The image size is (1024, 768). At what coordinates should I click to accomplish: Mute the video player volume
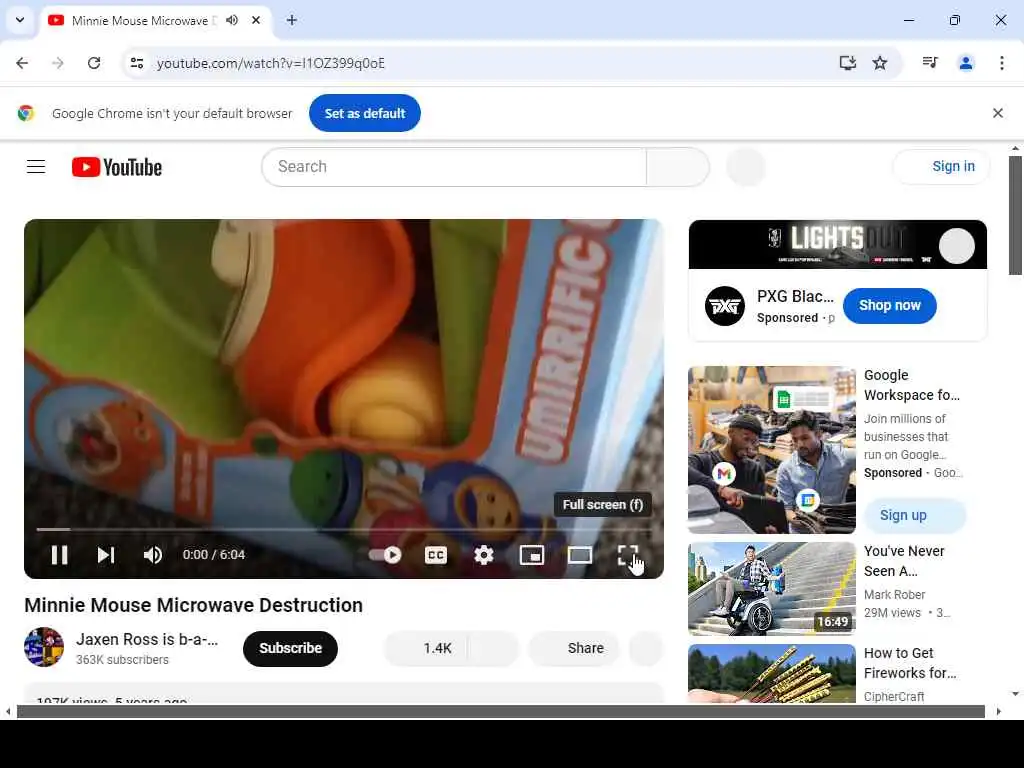click(153, 554)
